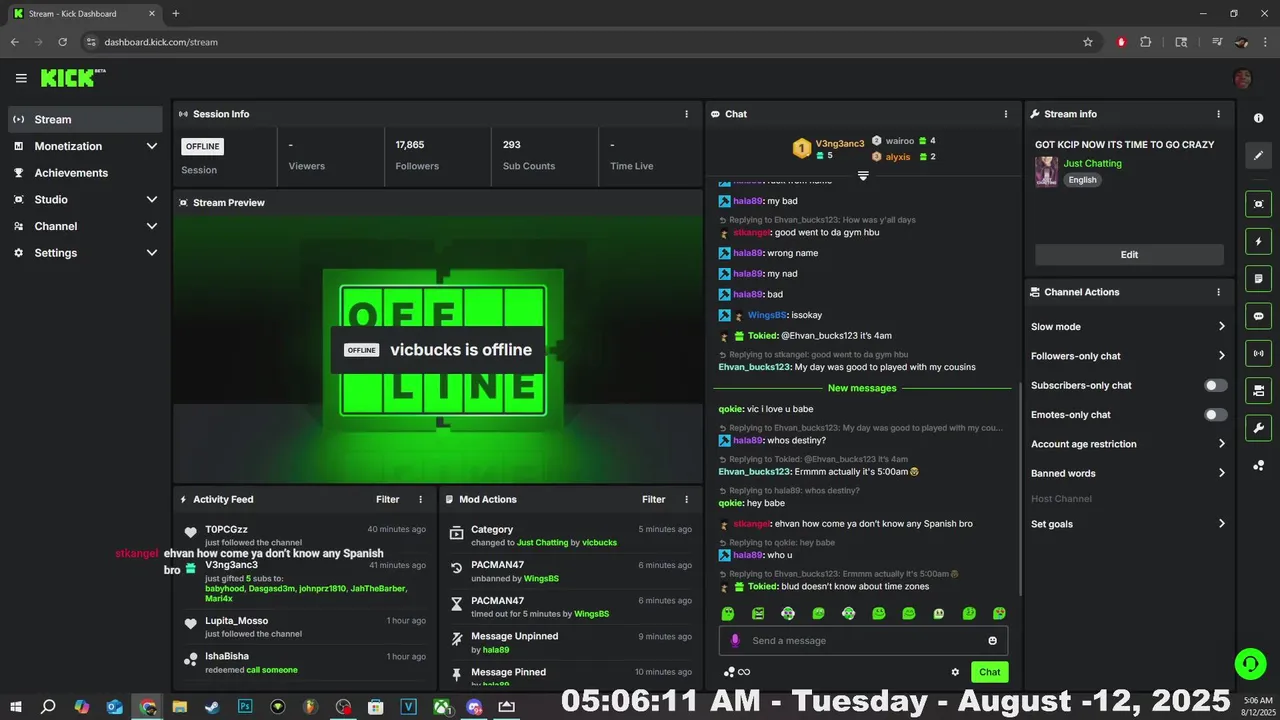Open the green support headset bubble
This screenshot has width=1280, height=720.
(1250, 663)
